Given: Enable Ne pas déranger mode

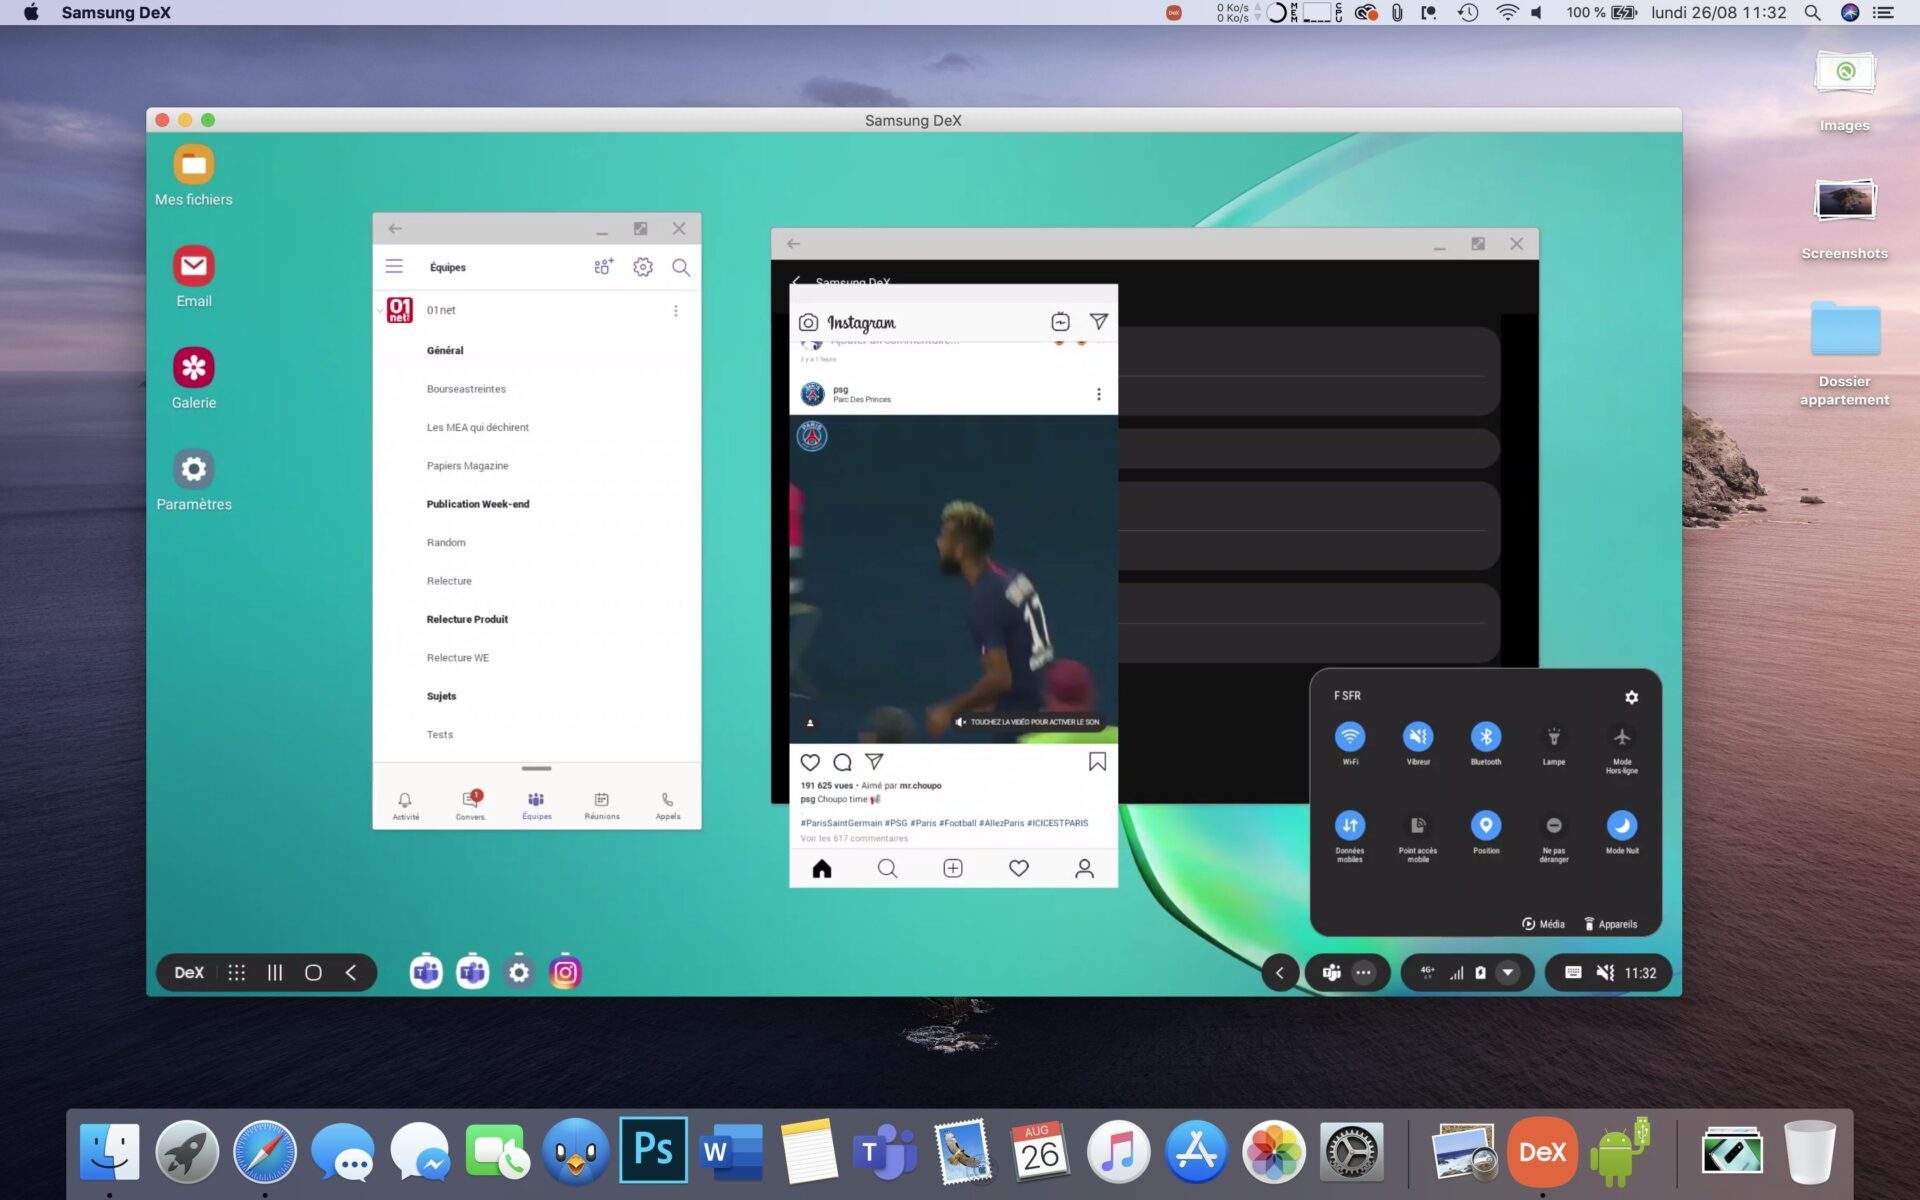Looking at the screenshot, I should click(1554, 826).
